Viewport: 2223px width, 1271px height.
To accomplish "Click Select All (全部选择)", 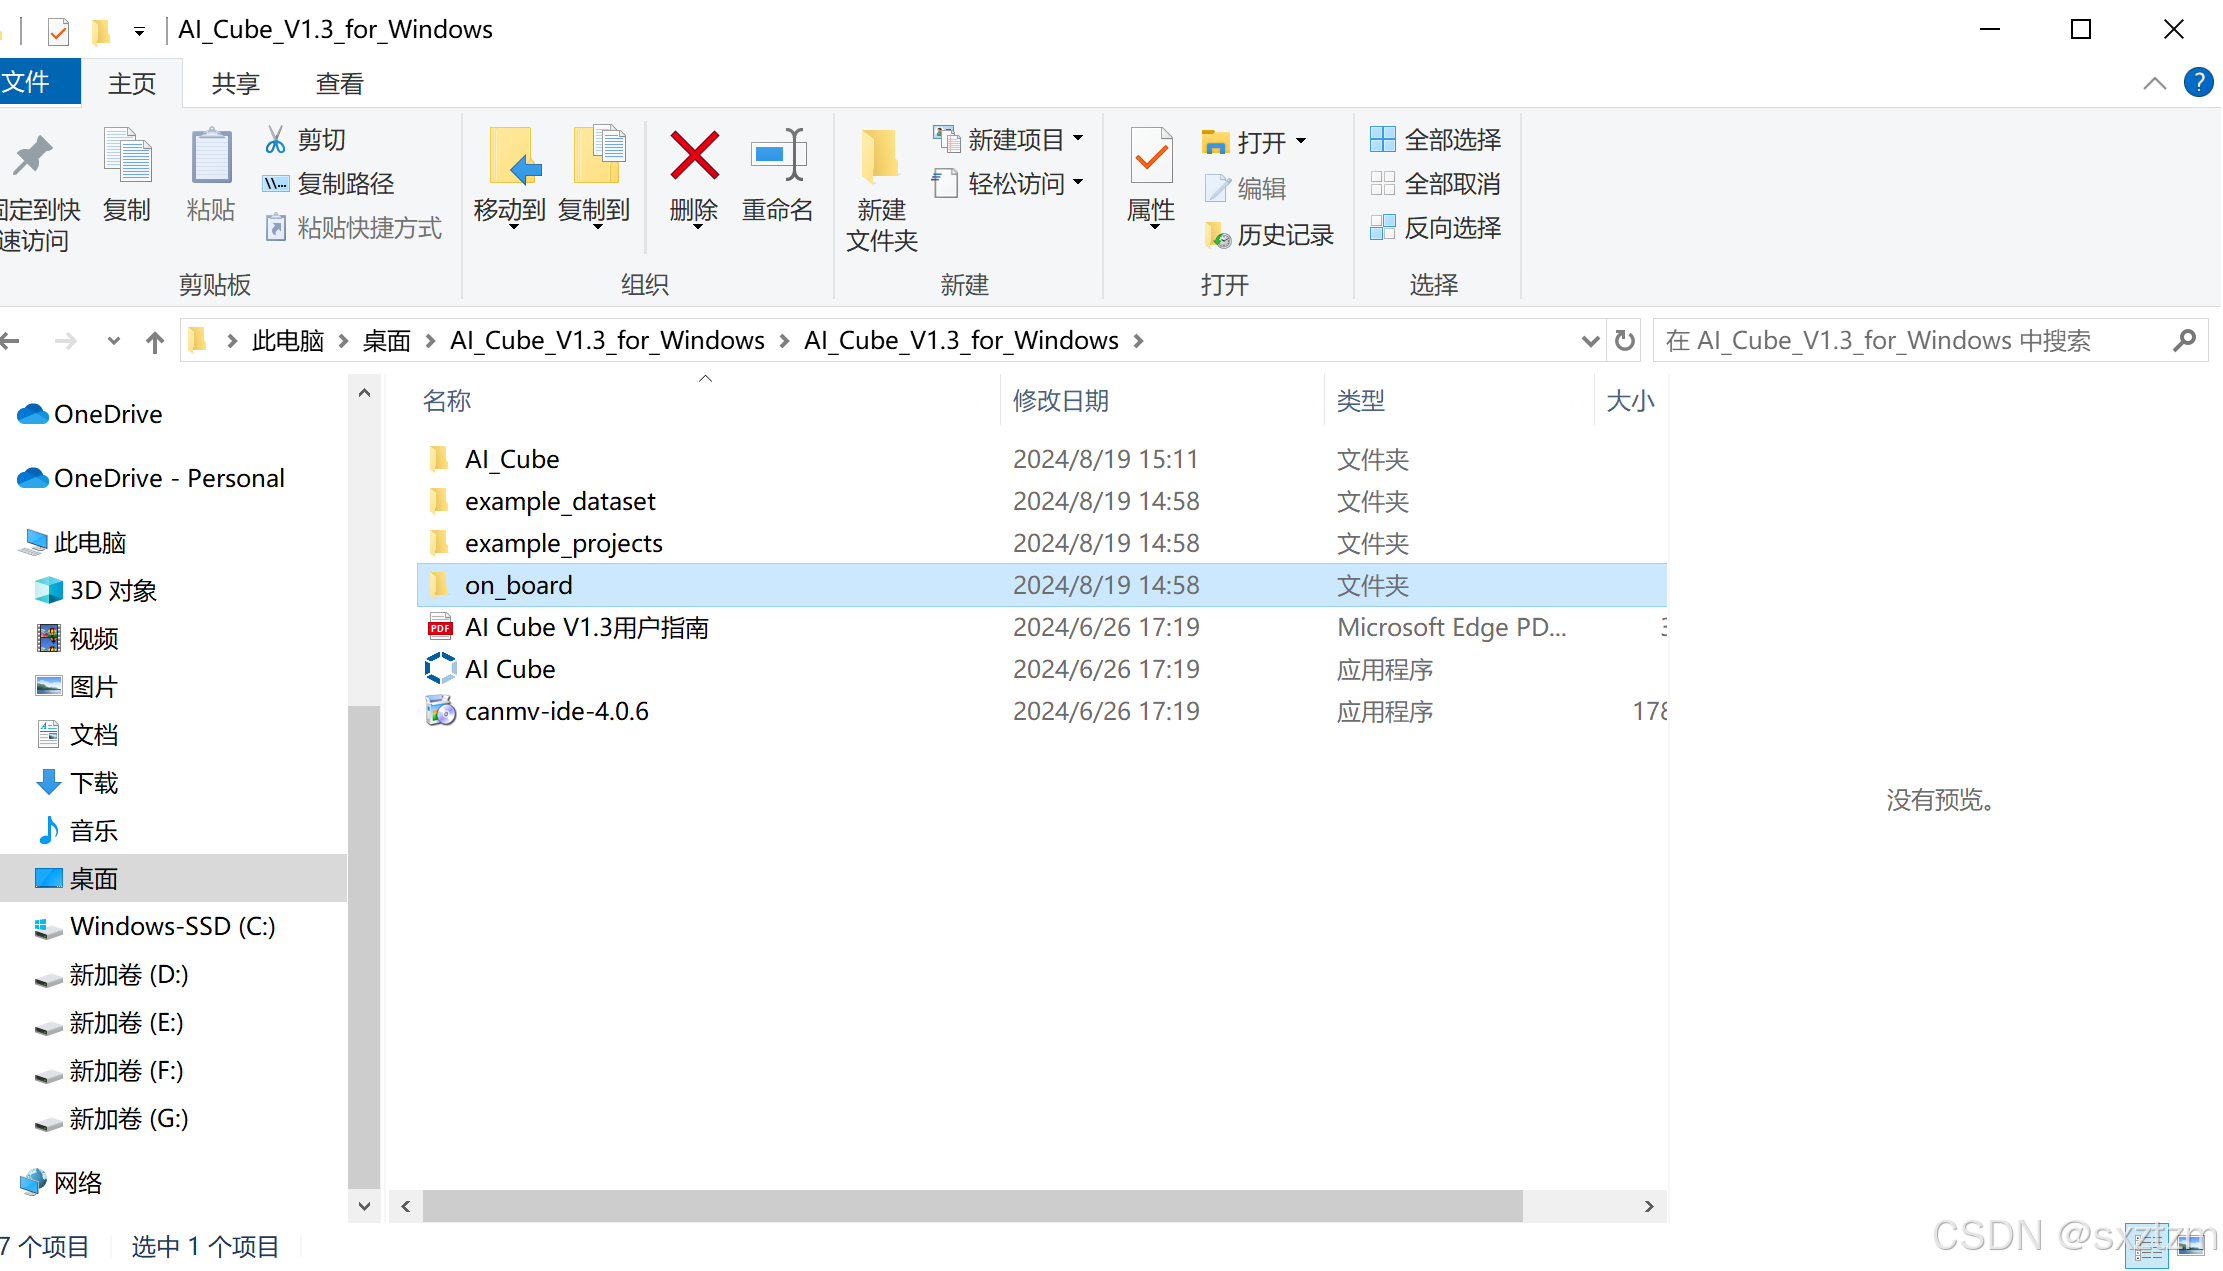I will [1435, 139].
